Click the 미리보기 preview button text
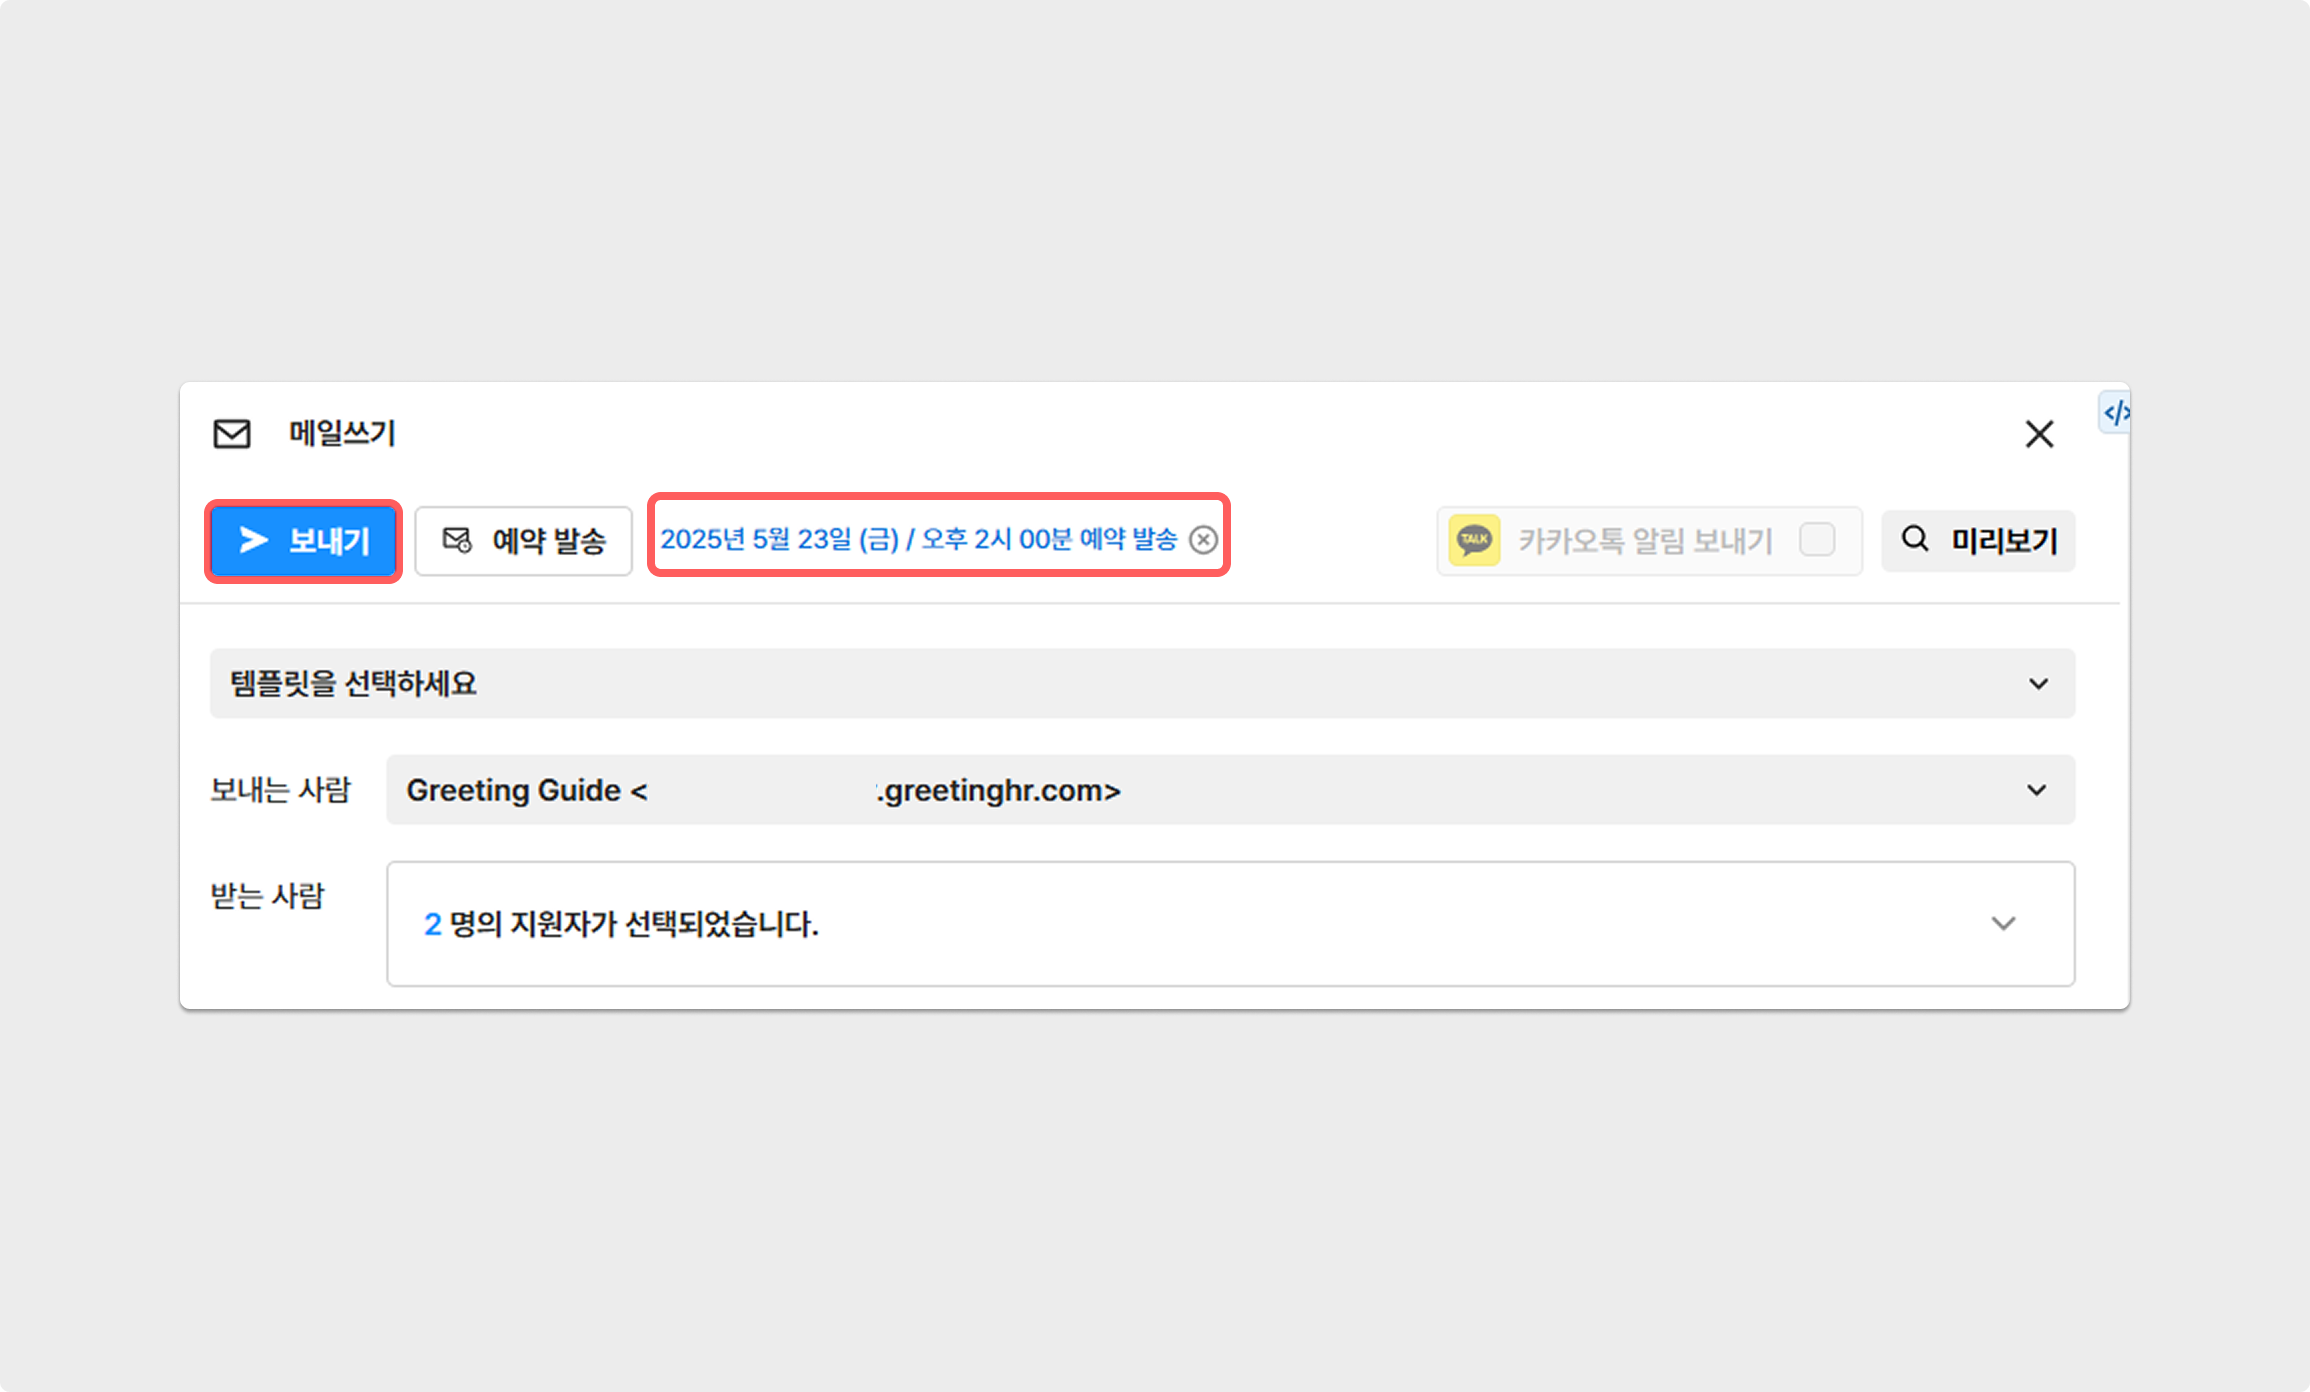Viewport: 2310px width, 1392px height. pos(2004,541)
